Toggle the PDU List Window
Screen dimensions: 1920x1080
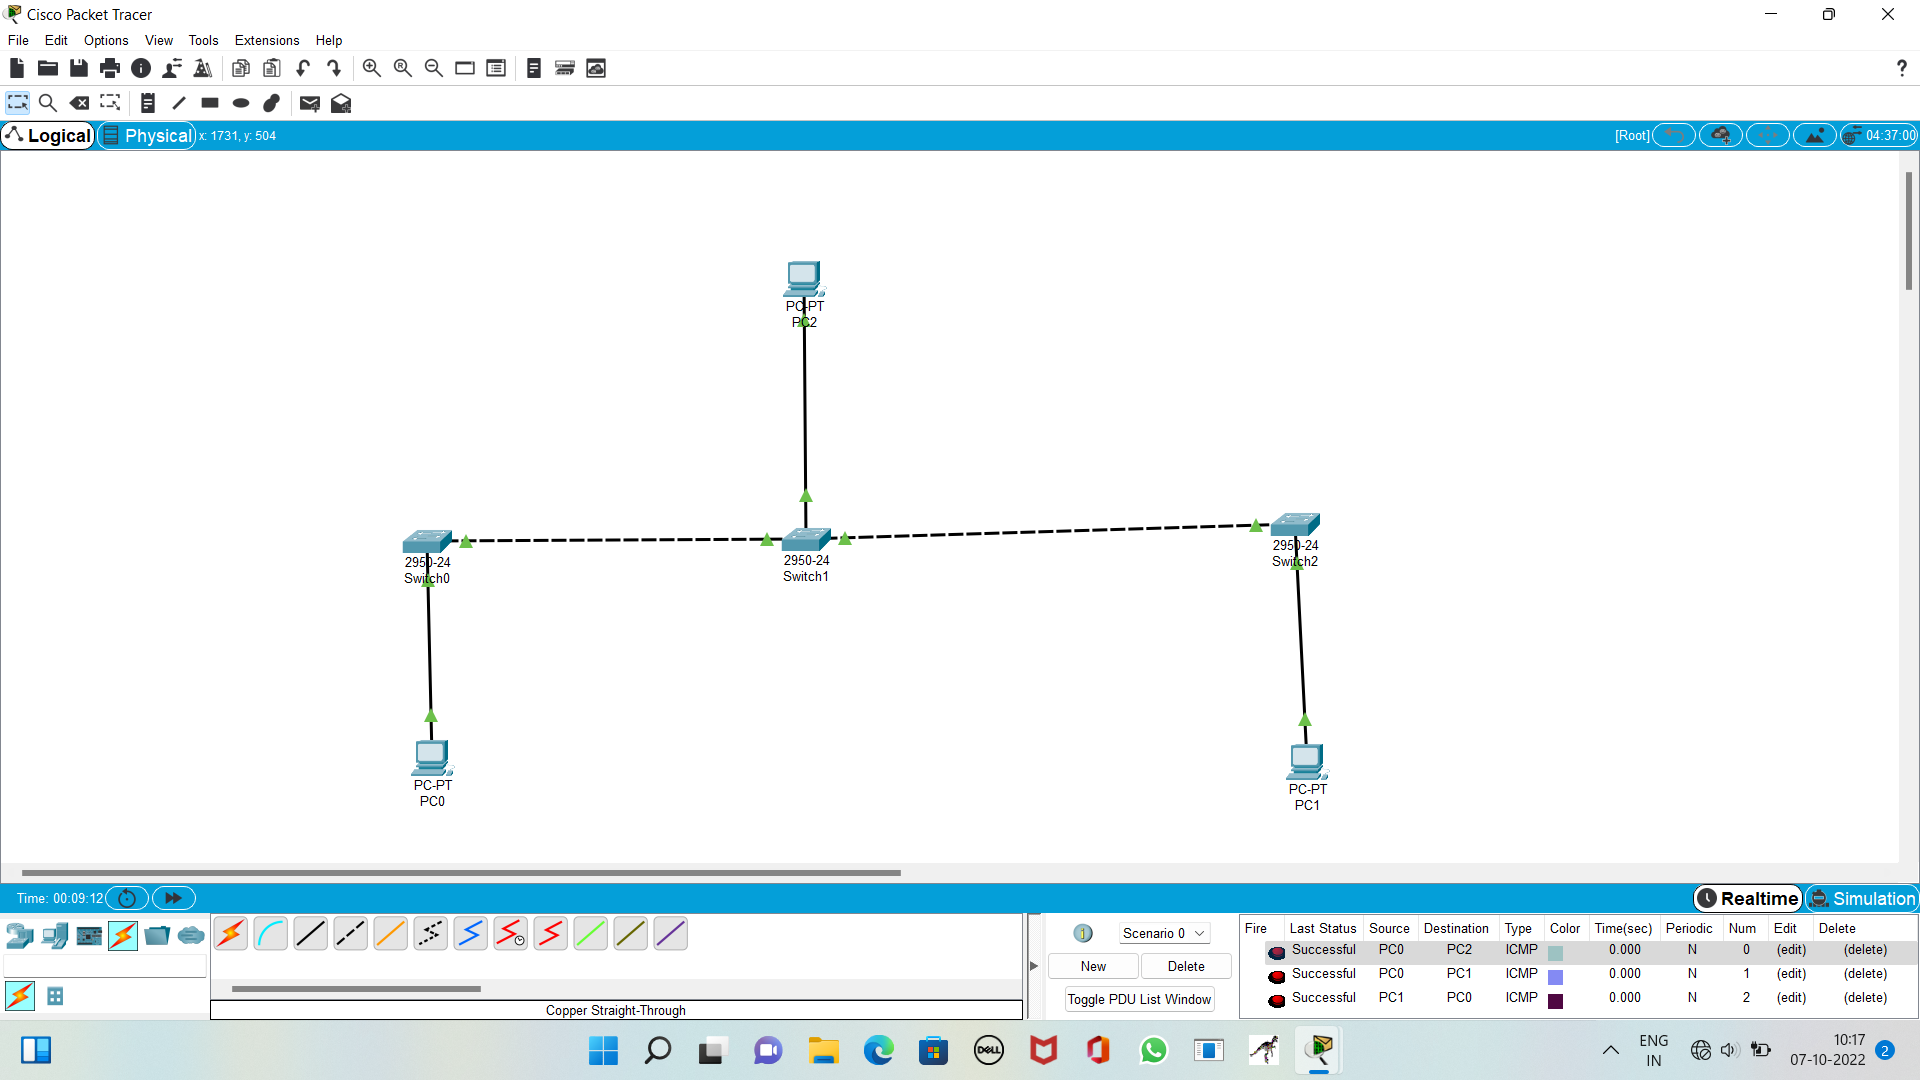(1139, 998)
